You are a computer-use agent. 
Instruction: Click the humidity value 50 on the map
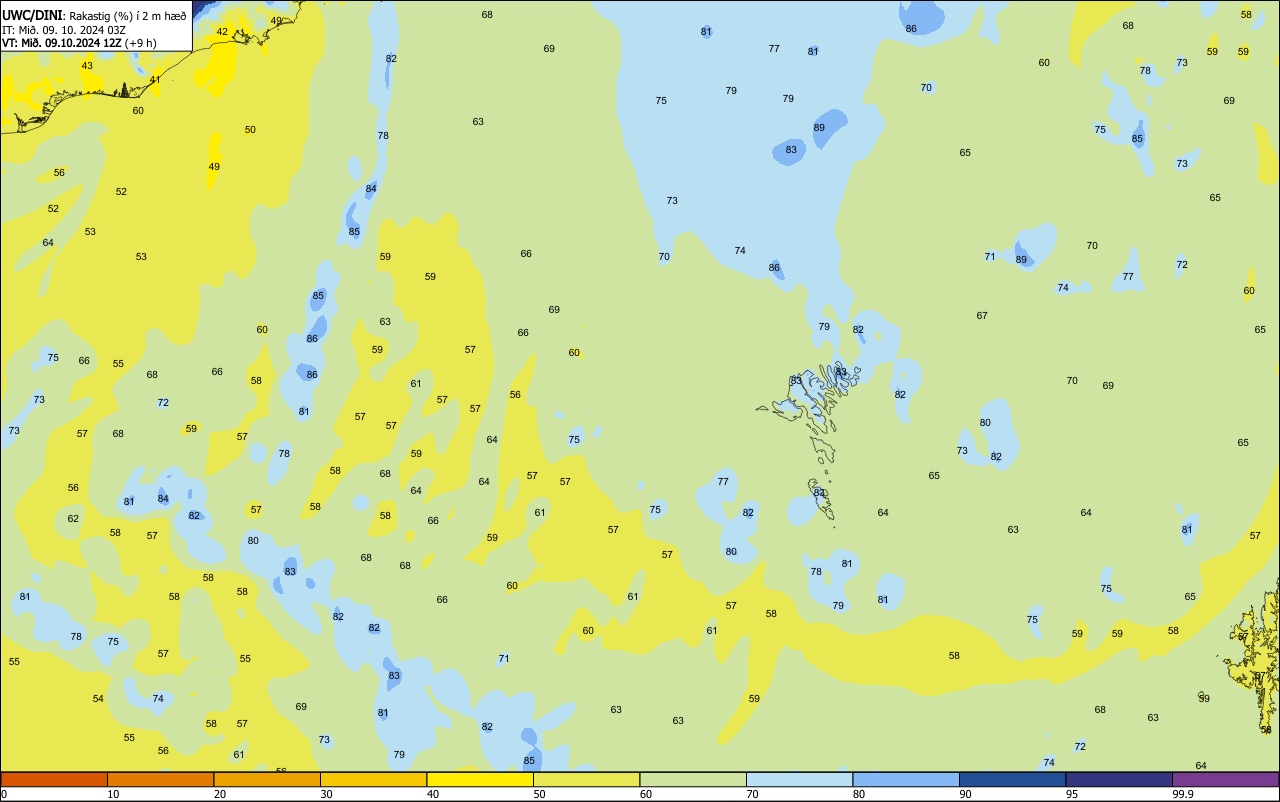pyautogui.click(x=250, y=130)
